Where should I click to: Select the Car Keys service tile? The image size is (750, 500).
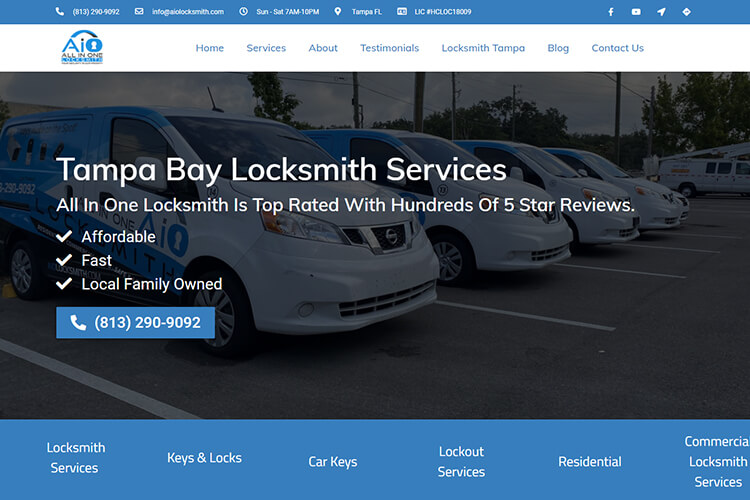tap(332, 462)
